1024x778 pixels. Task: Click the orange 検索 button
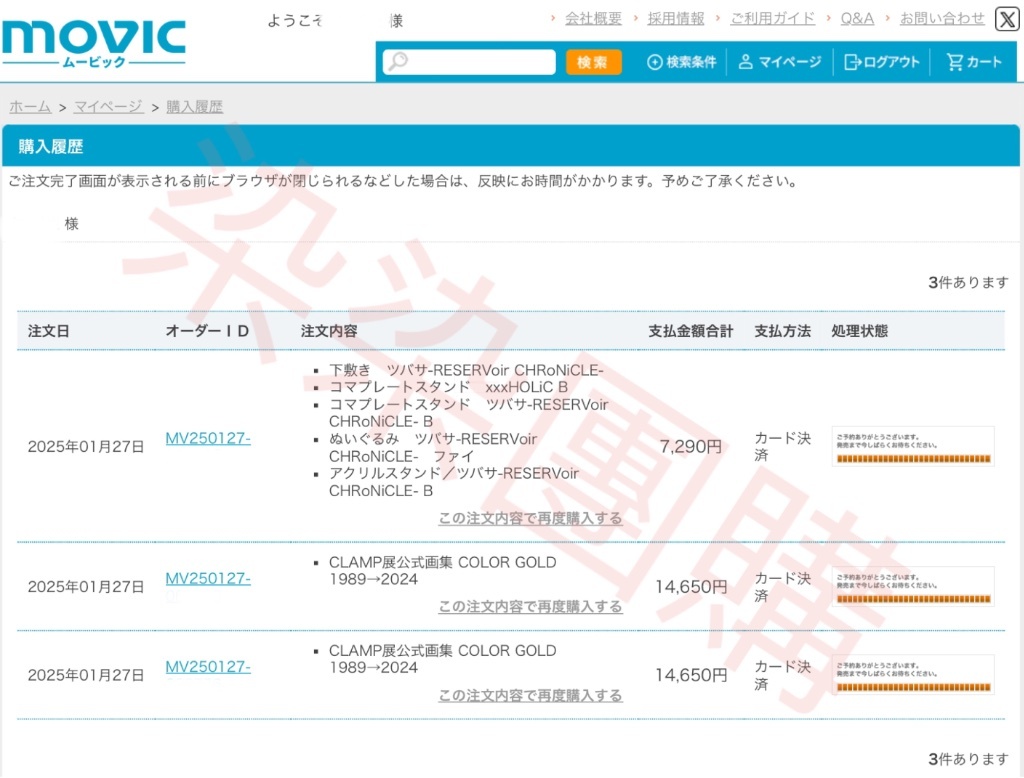(x=593, y=62)
